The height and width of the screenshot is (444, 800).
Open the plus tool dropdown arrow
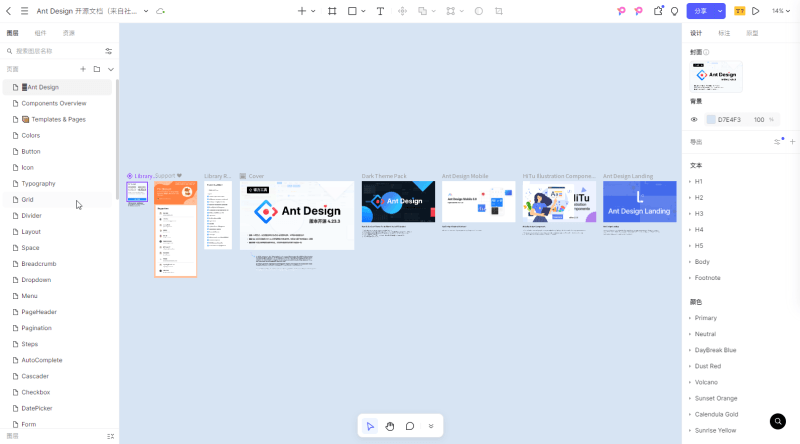pos(313,11)
